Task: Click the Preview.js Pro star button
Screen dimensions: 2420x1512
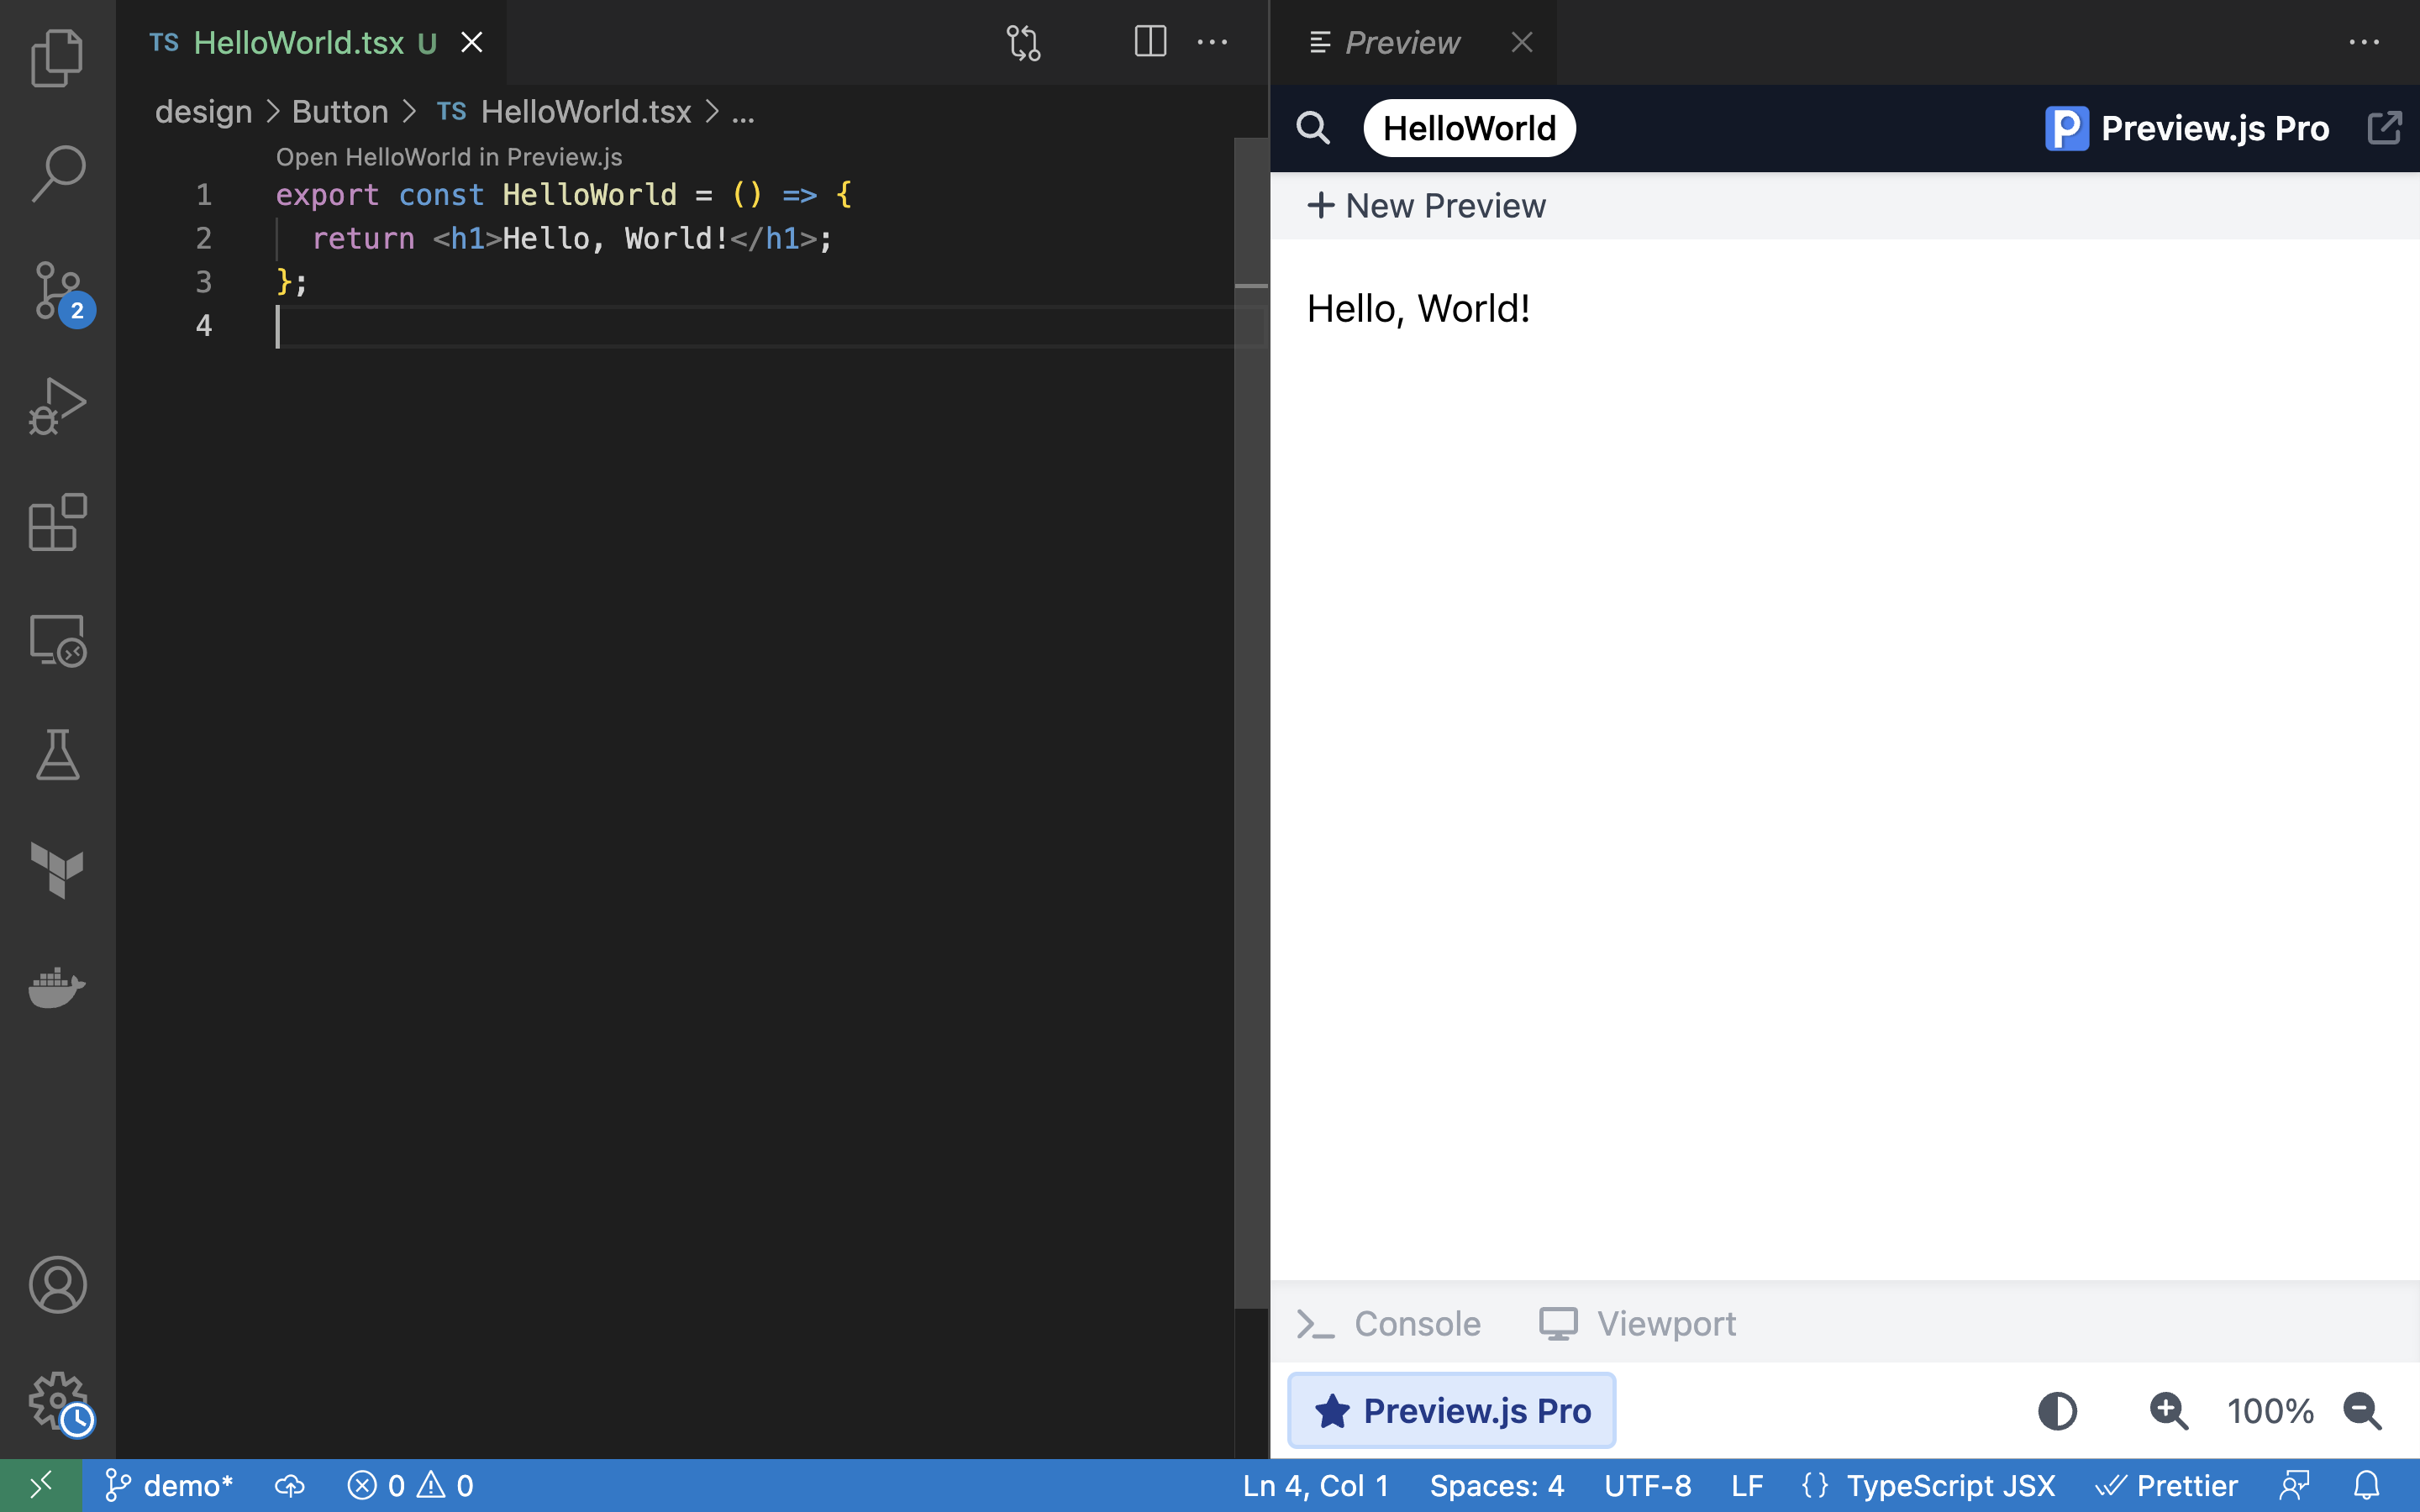Action: pos(1451,1410)
